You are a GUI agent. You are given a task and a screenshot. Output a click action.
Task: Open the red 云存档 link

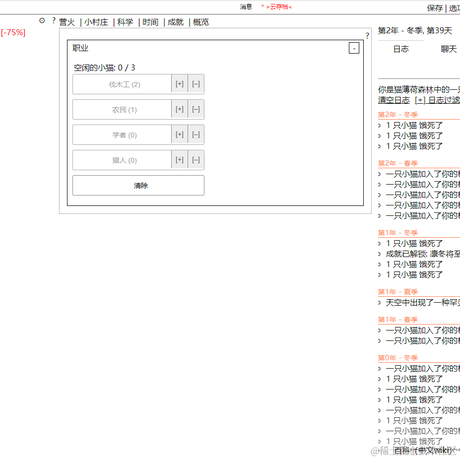[279, 7]
